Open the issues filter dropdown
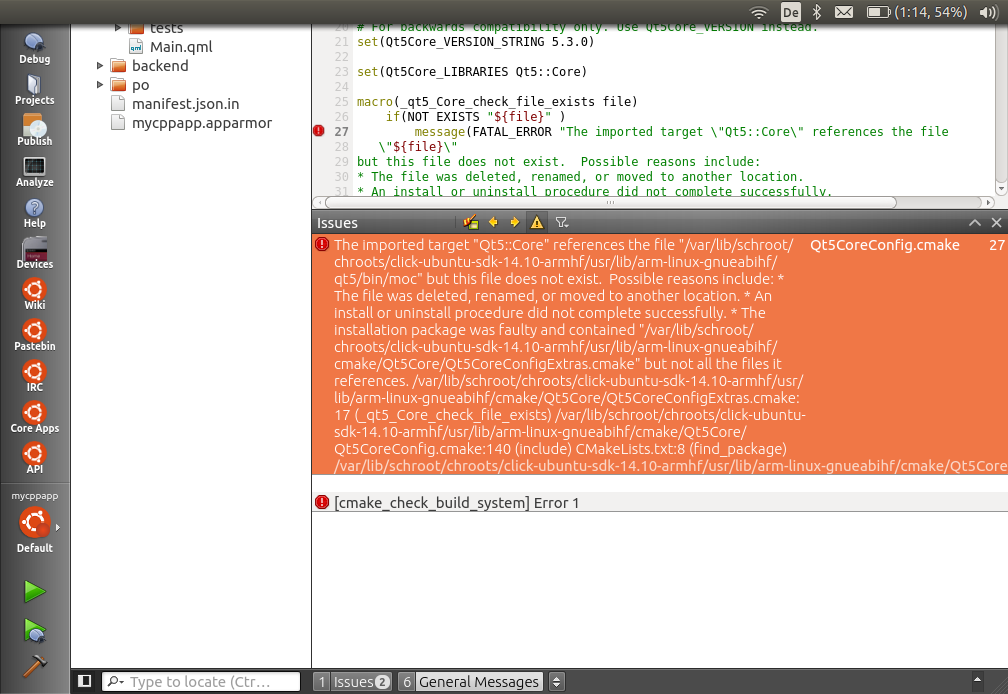This screenshot has height=694, width=1008. click(562, 223)
